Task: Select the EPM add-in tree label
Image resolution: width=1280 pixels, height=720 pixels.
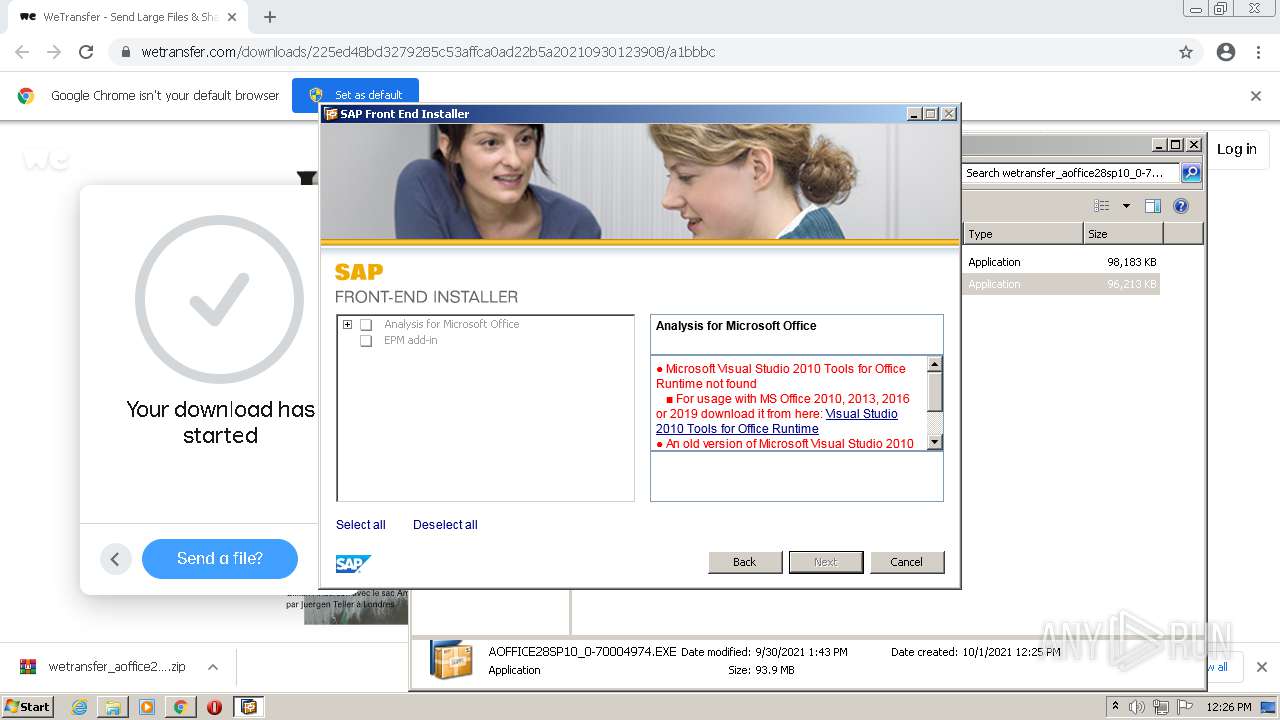Action: click(x=411, y=341)
